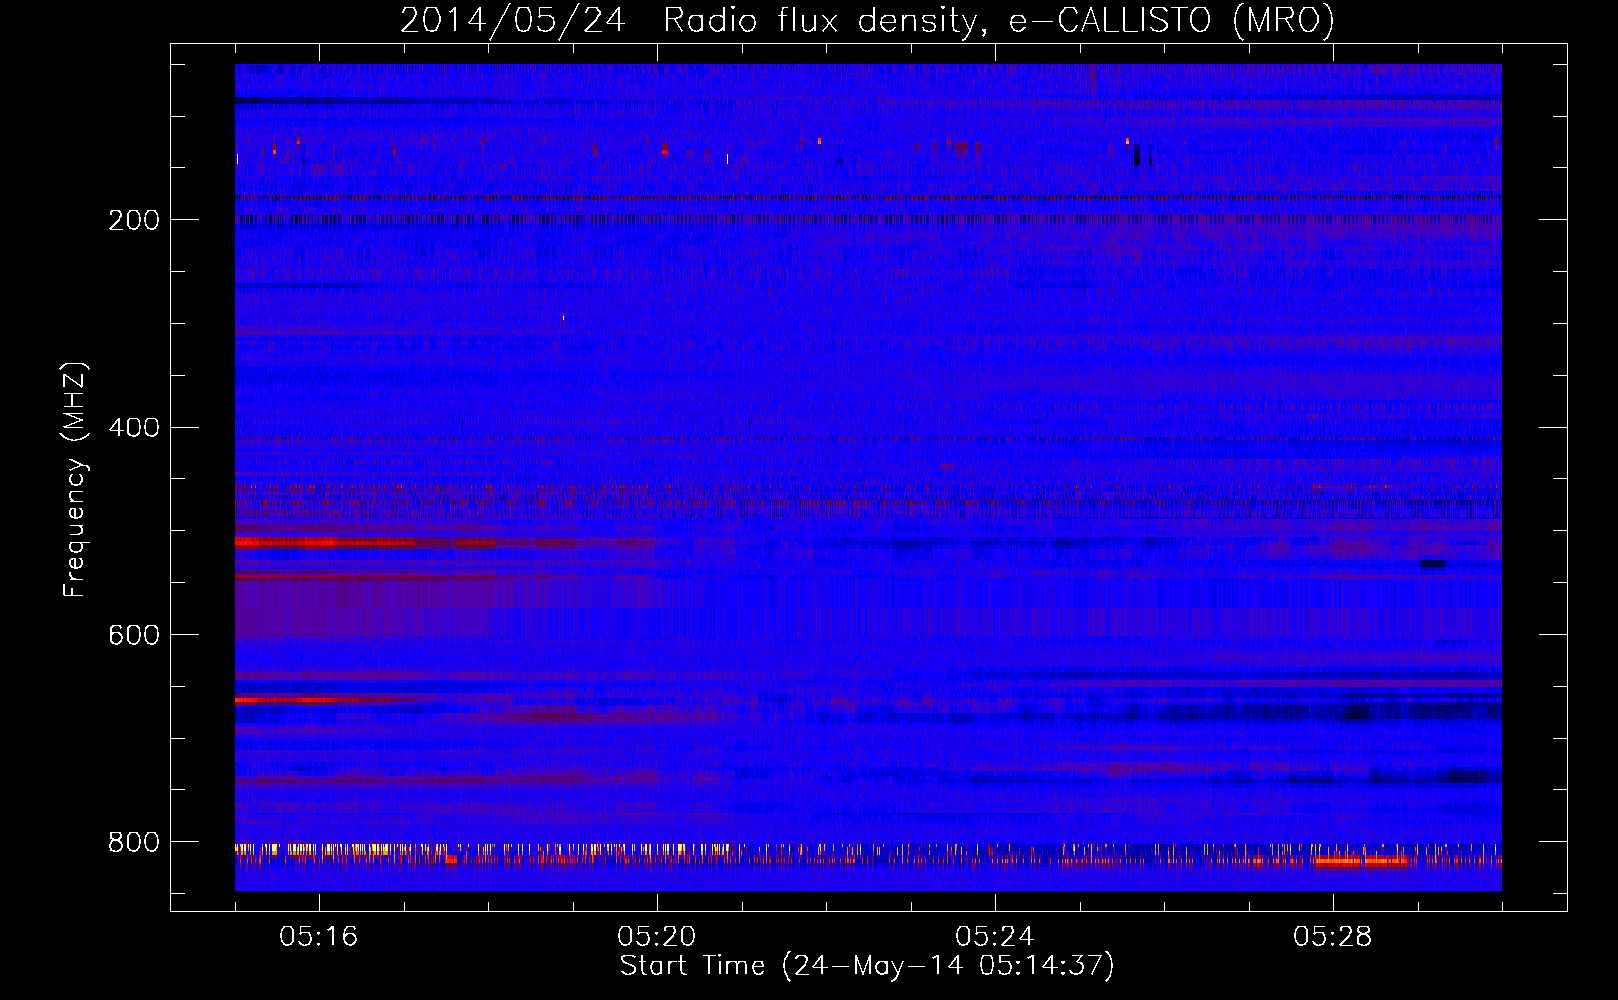Click the 600 MHz frequency tick label
This screenshot has height=1000, width=1618.
tap(134, 635)
